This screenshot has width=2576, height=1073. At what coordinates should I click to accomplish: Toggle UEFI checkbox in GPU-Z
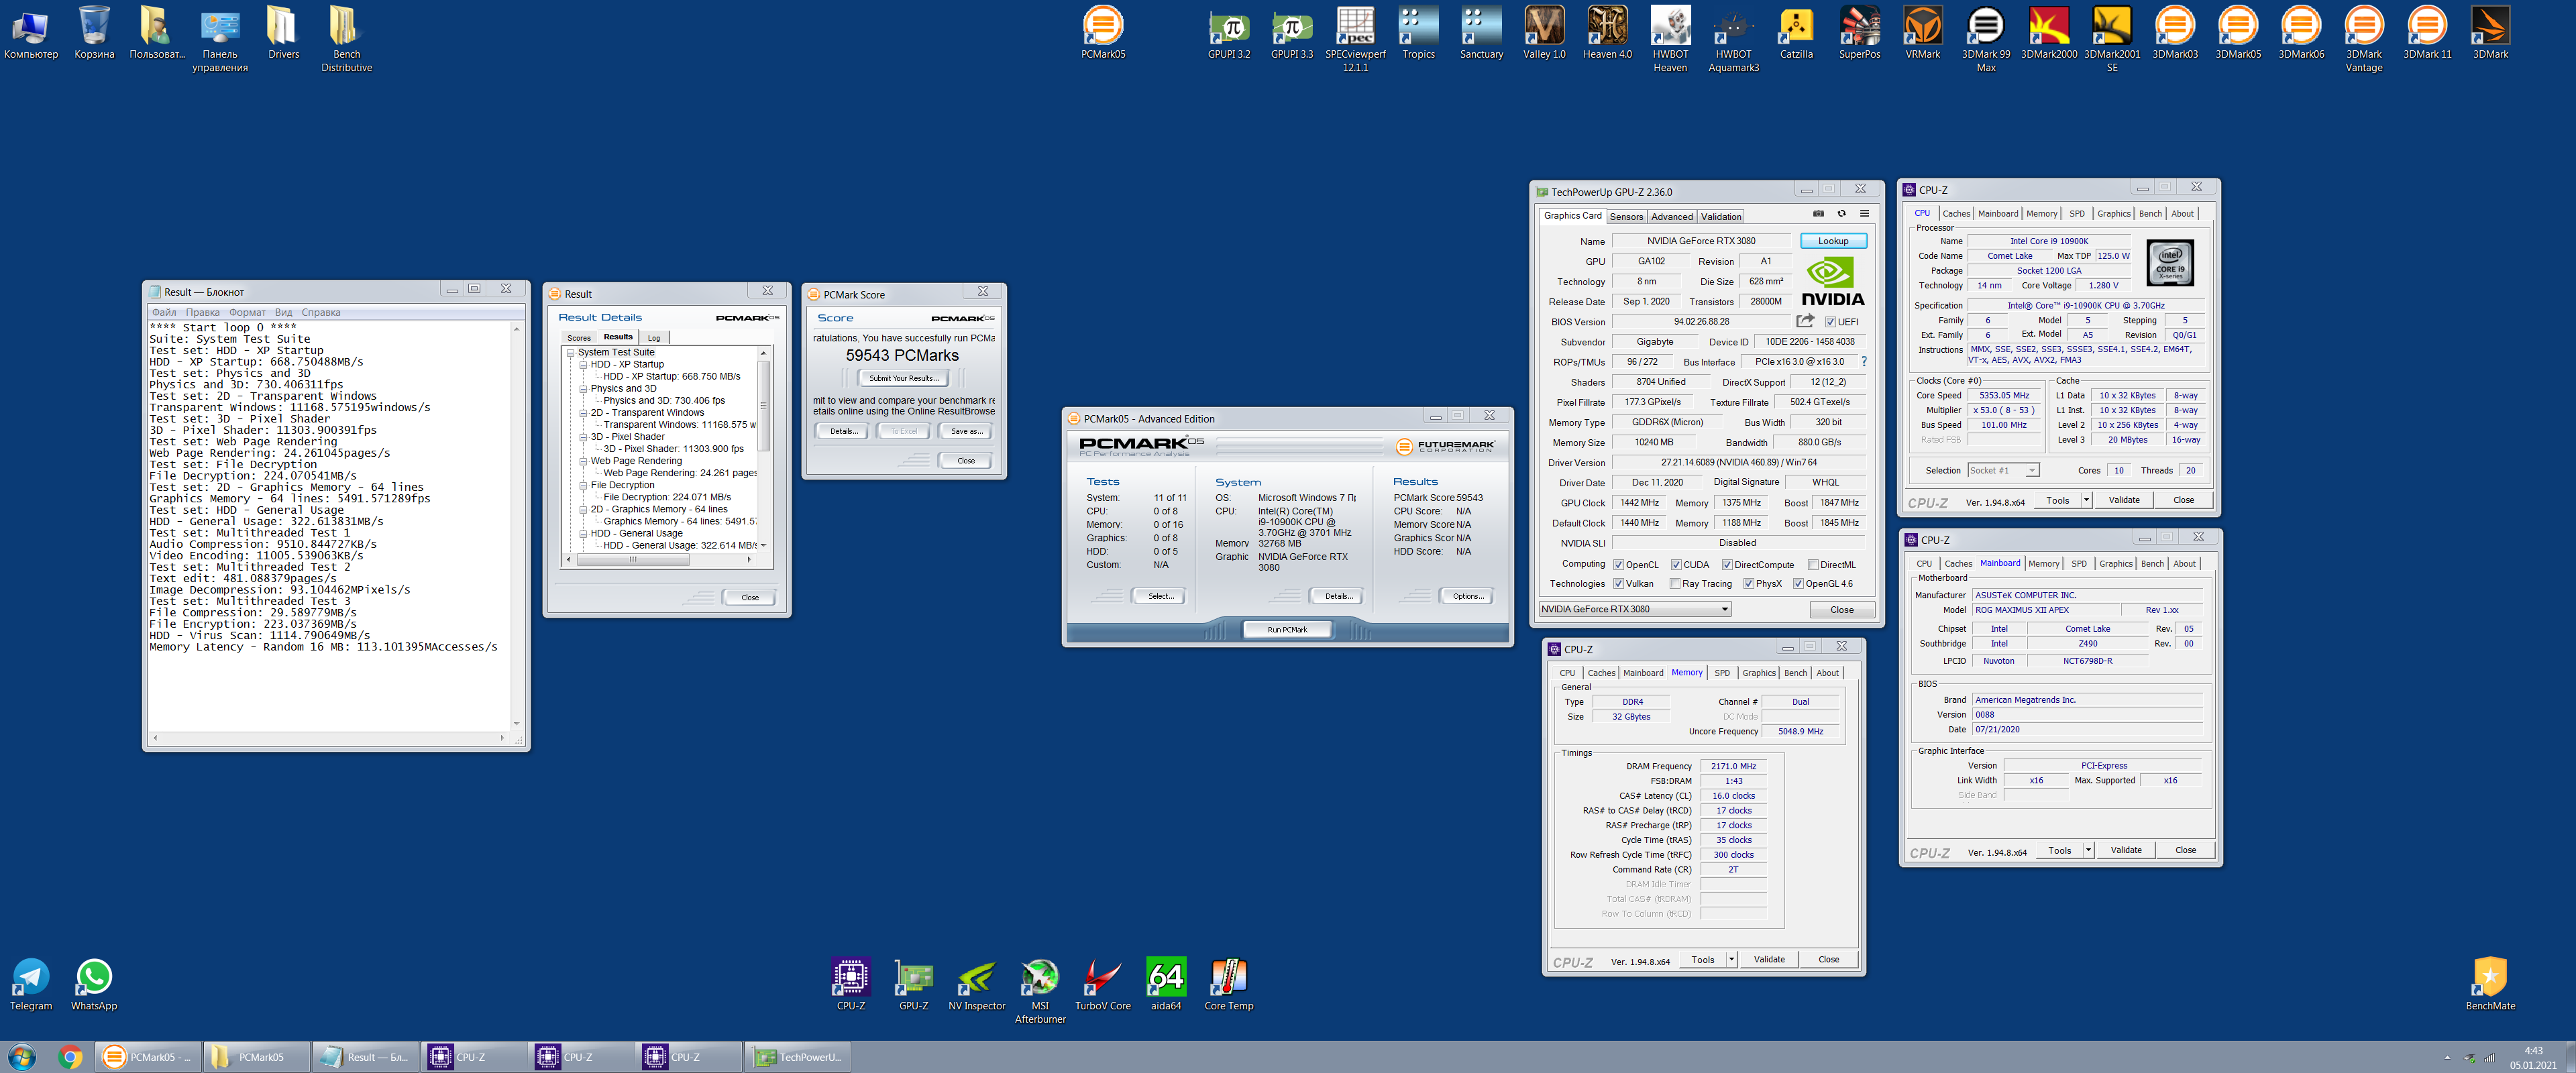point(1830,322)
